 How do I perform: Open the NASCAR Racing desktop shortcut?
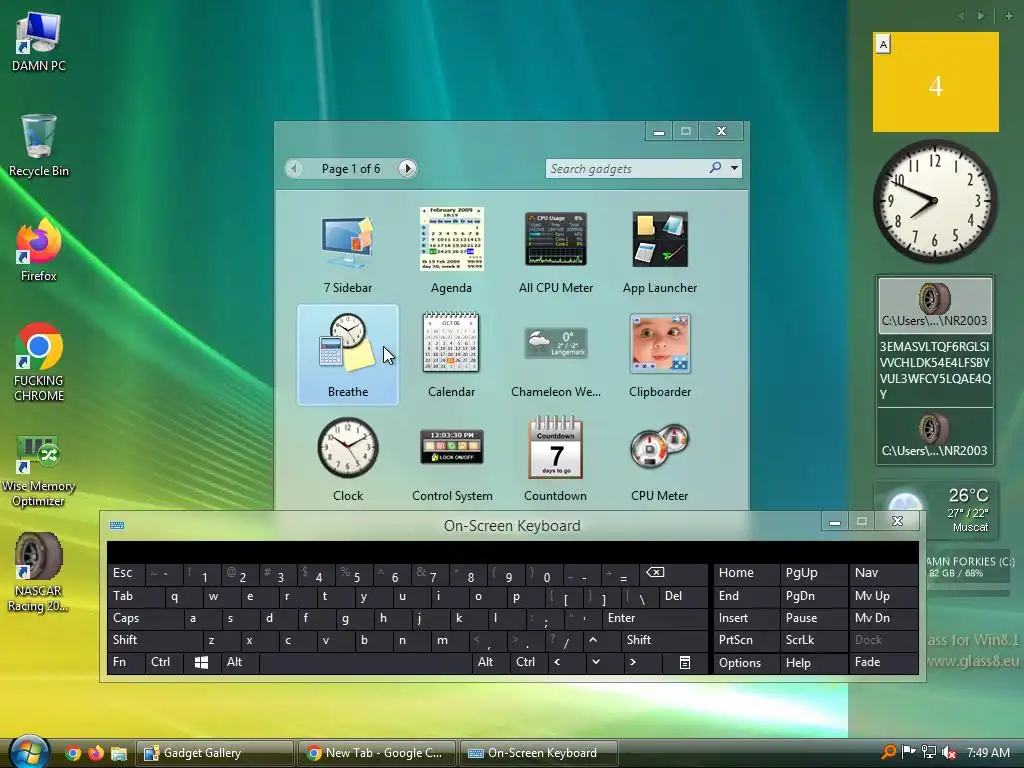coord(39,573)
